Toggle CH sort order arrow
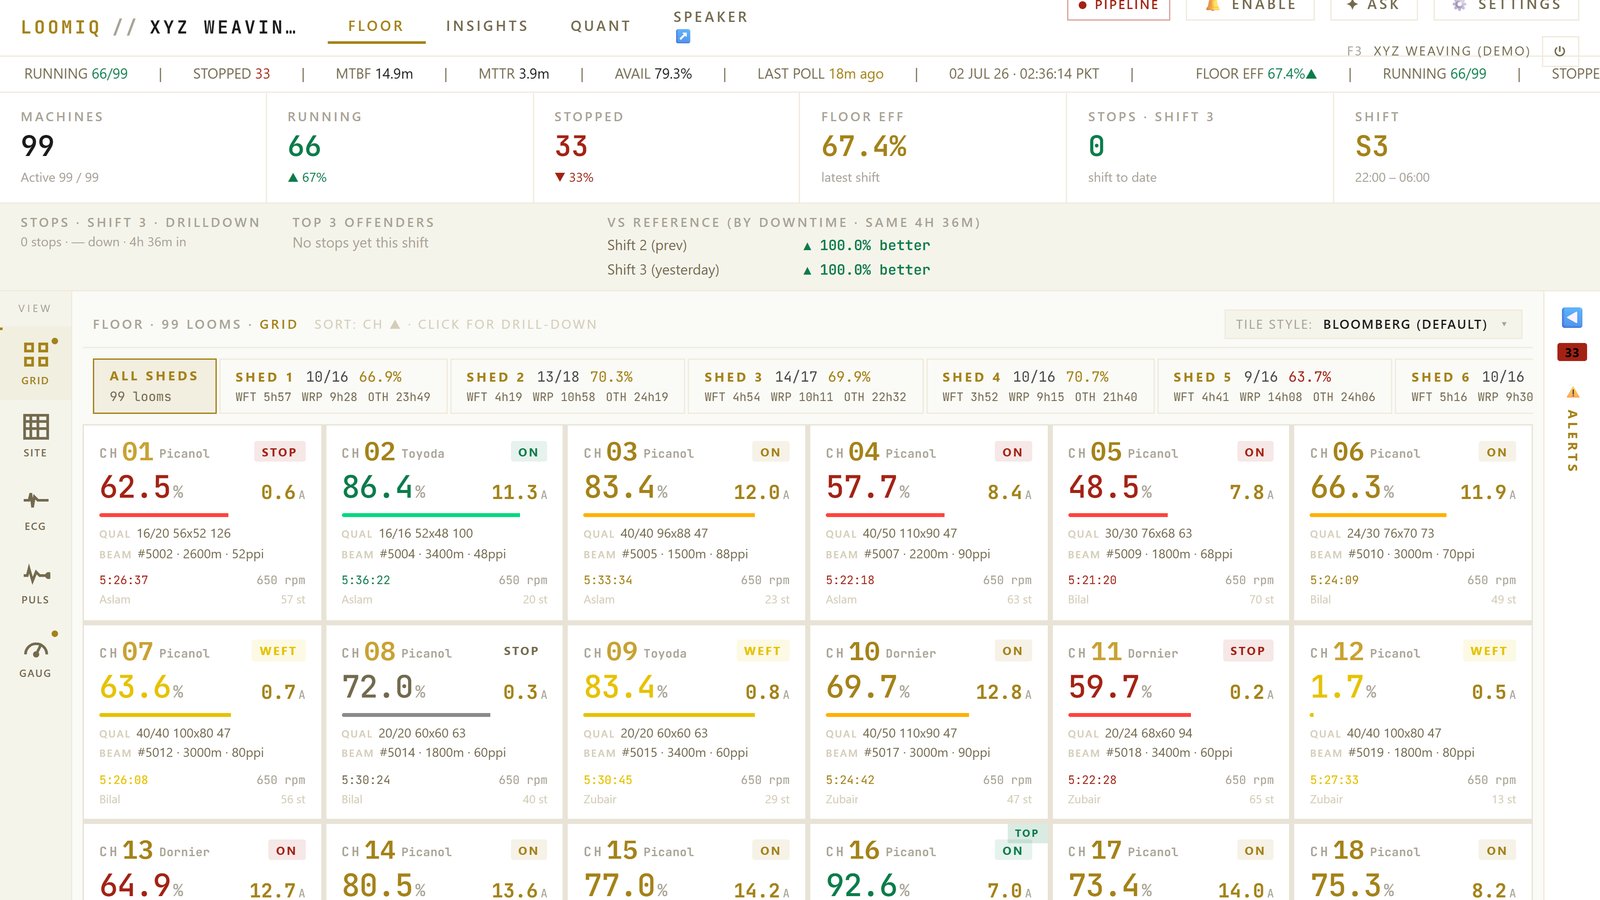Screen dimensions: 1600x900 395,324
